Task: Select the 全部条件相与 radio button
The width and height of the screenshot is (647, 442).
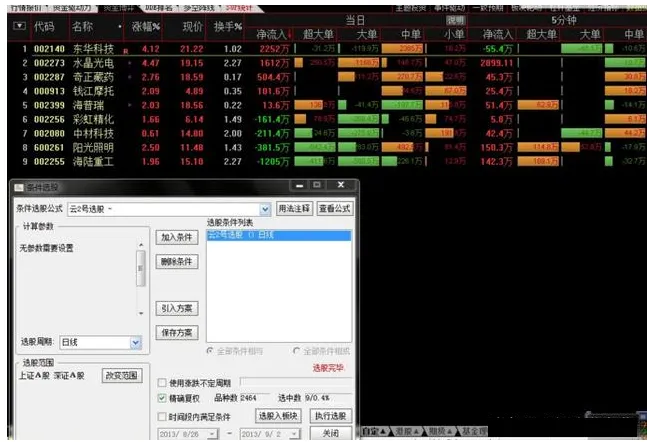Action: [210, 351]
